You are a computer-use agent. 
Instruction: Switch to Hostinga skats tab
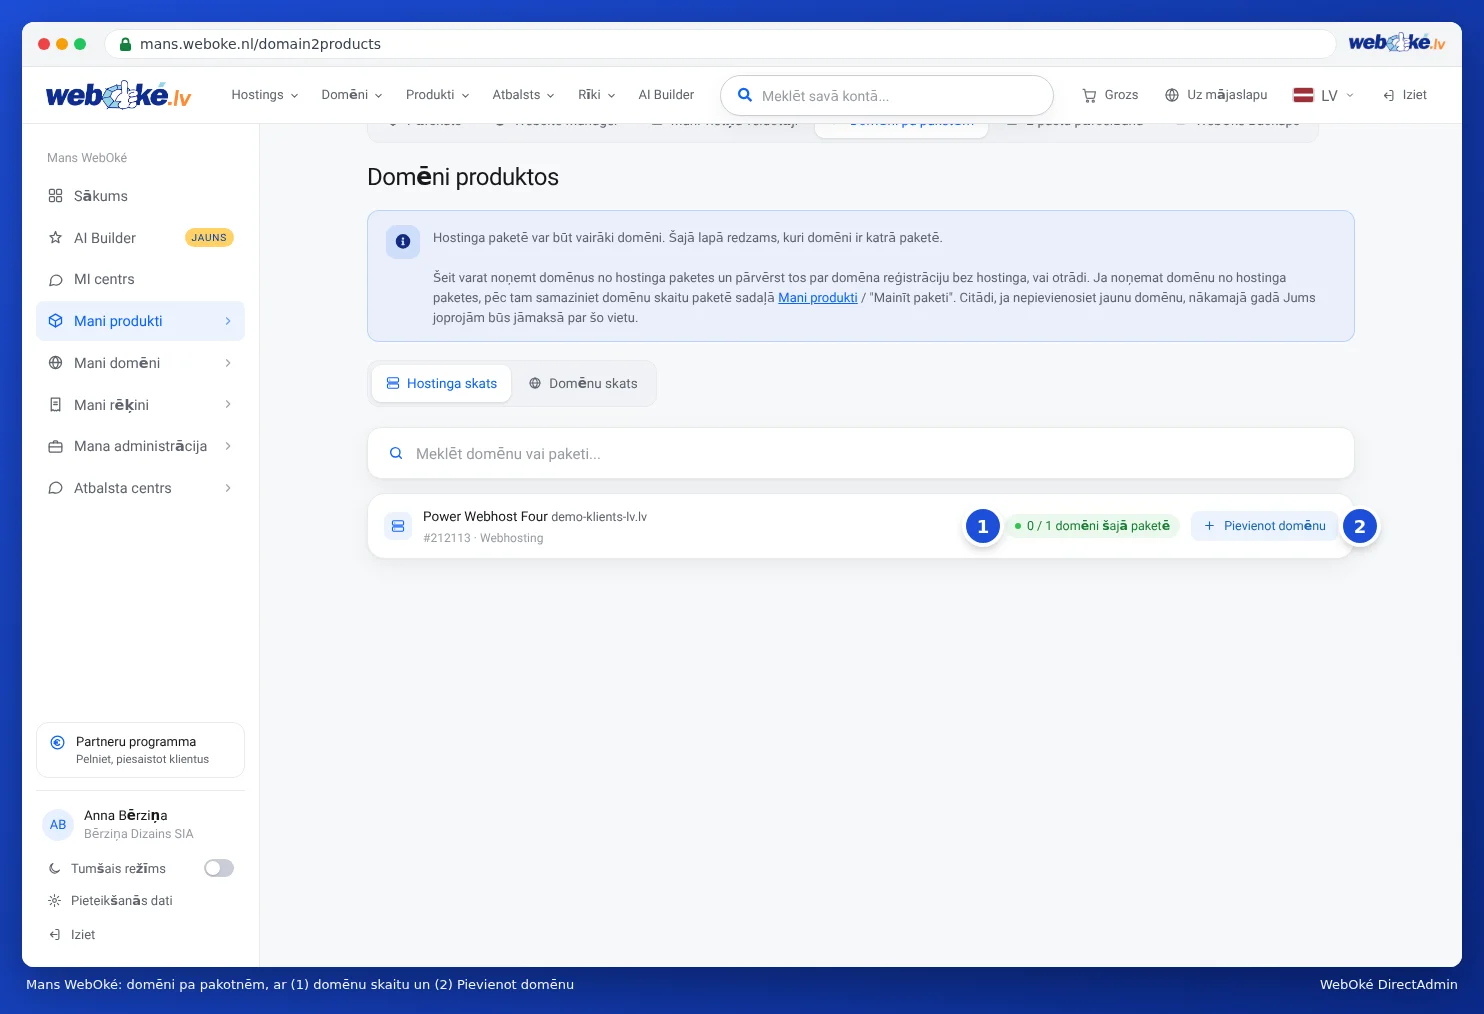pos(441,384)
